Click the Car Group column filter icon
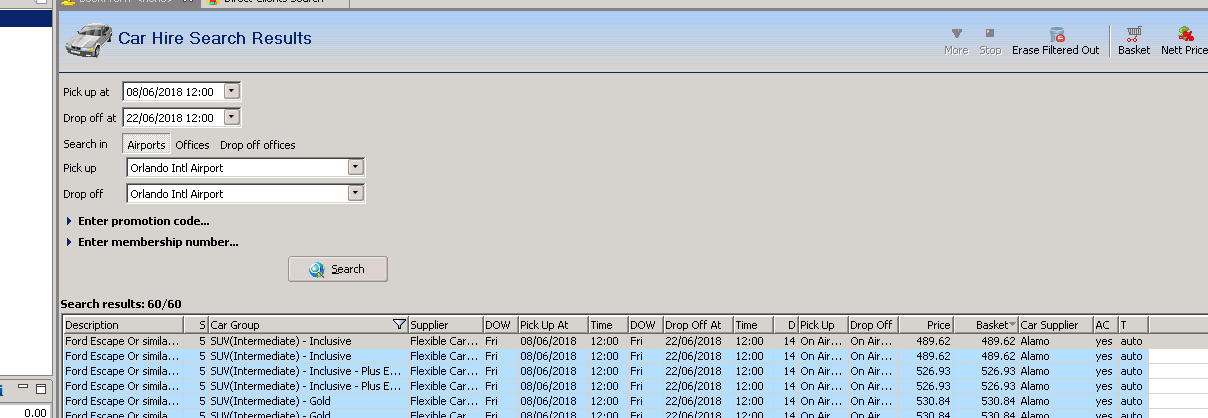Screen dimensions: 1208x418 click(400, 325)
